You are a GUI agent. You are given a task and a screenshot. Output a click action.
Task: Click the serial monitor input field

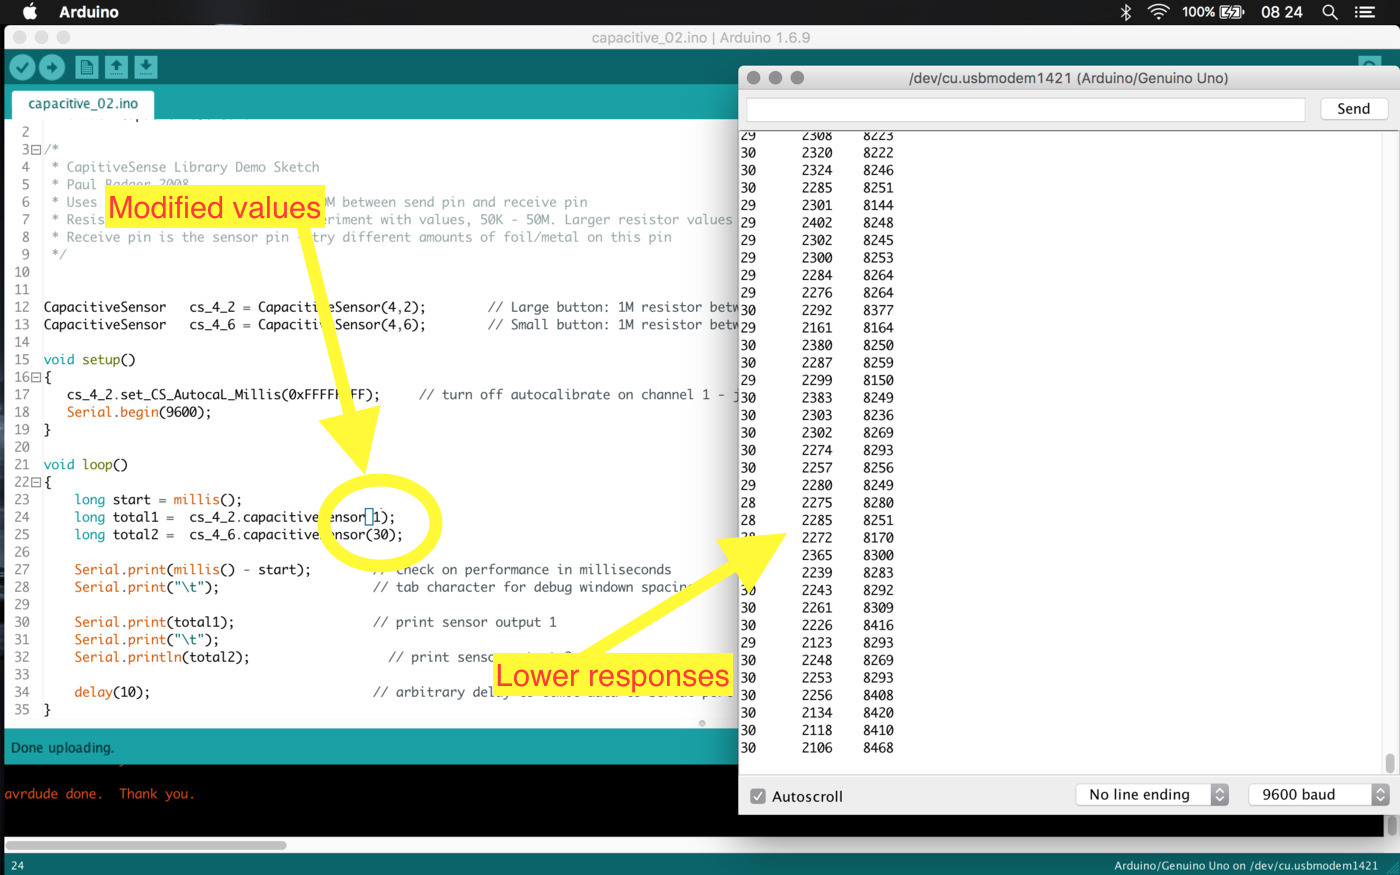[1026, 109]
